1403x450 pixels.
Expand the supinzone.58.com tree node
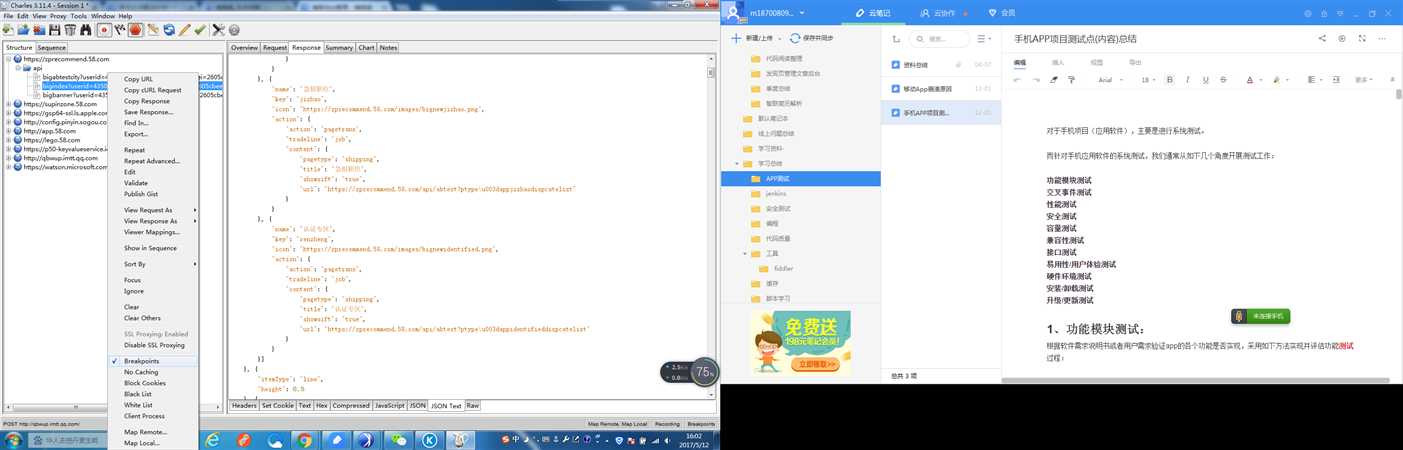(9, 104)
